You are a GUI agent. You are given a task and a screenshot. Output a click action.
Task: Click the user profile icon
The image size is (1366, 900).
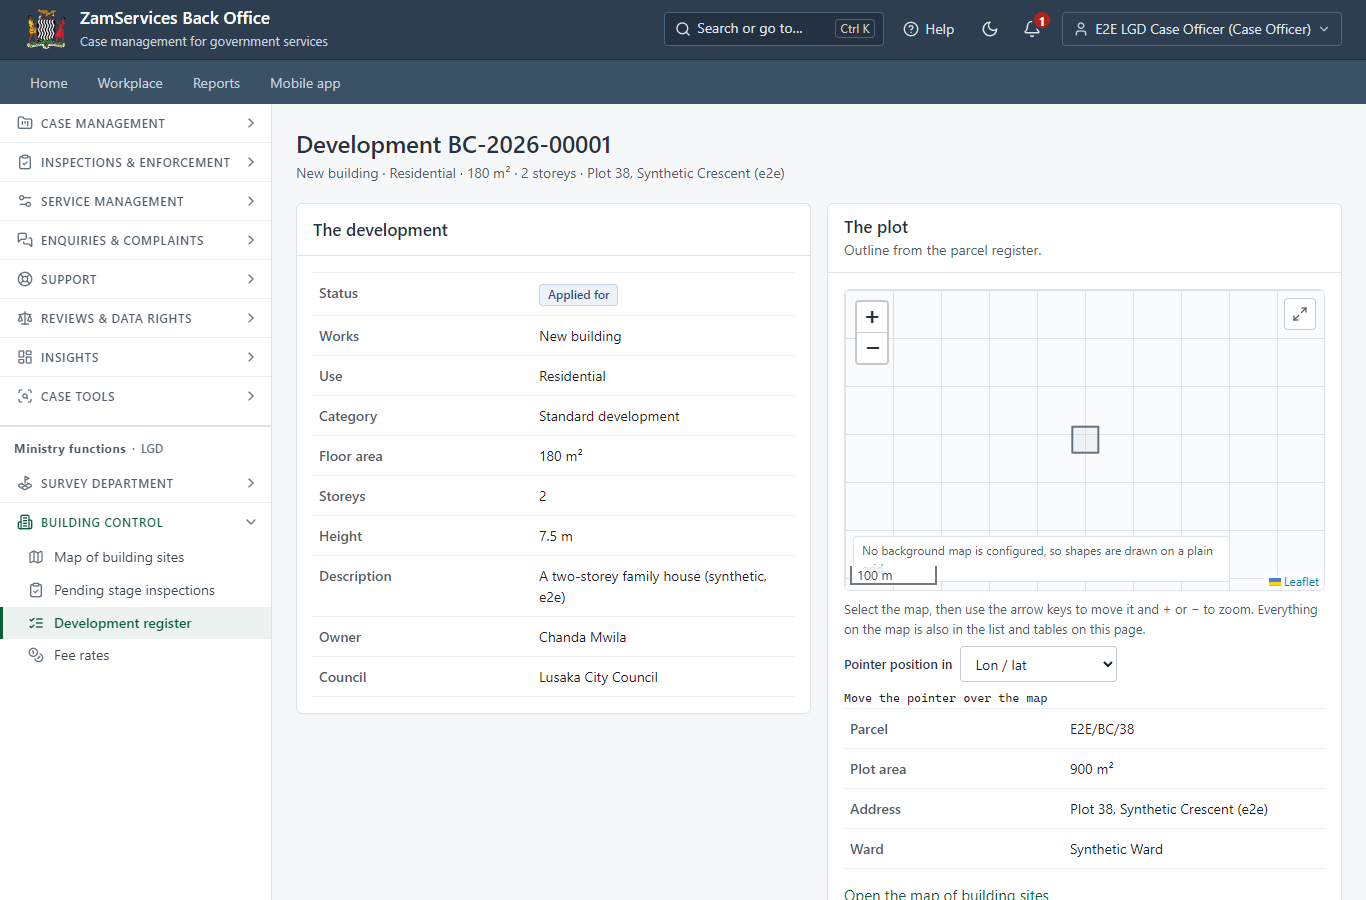[1081, 29]
